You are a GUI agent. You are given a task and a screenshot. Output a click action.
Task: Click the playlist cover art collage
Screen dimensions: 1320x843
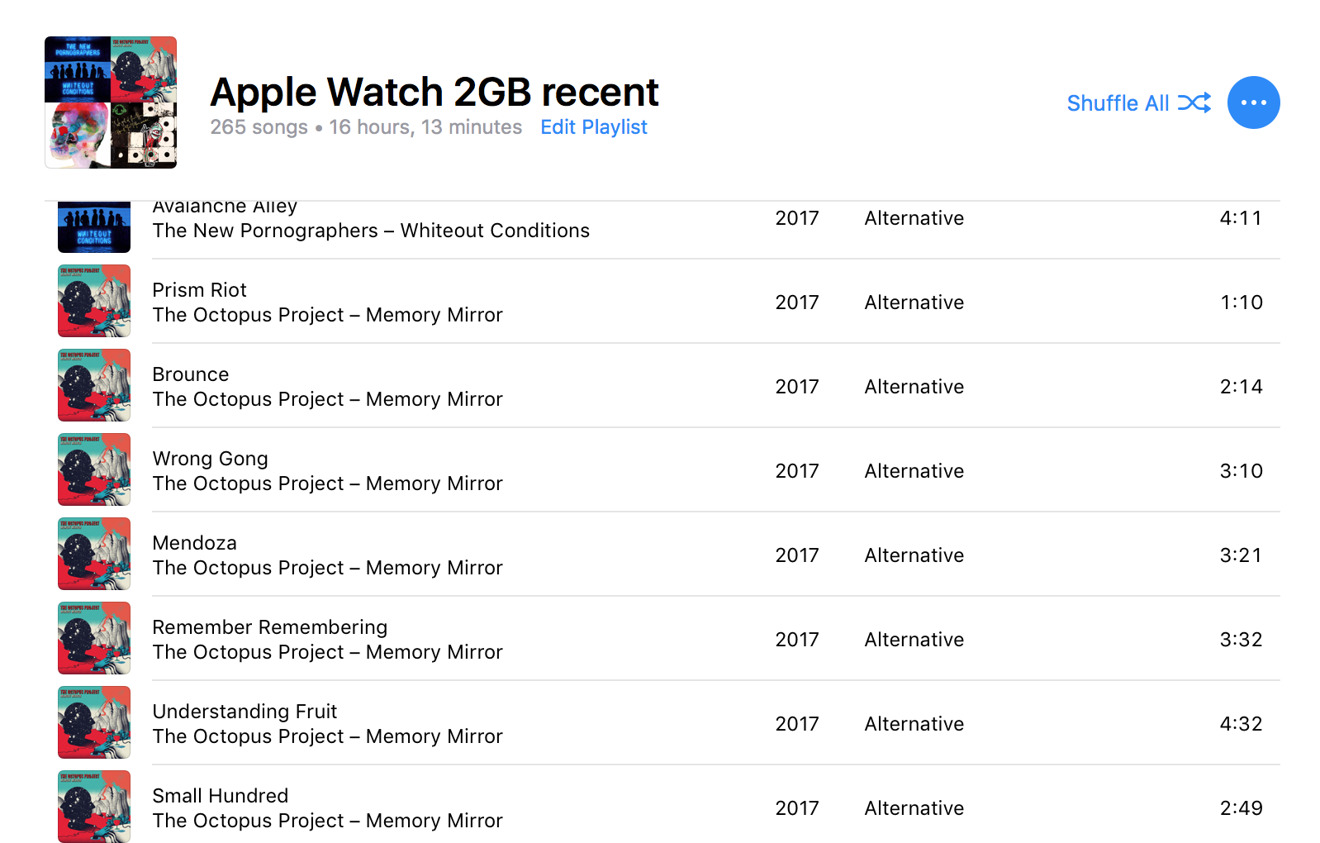click(111, 102)
